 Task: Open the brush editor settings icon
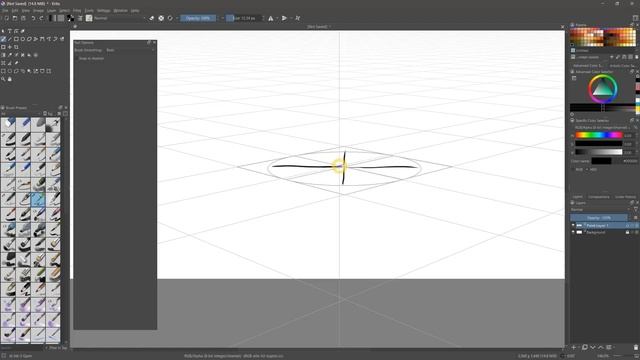point(80,18)
